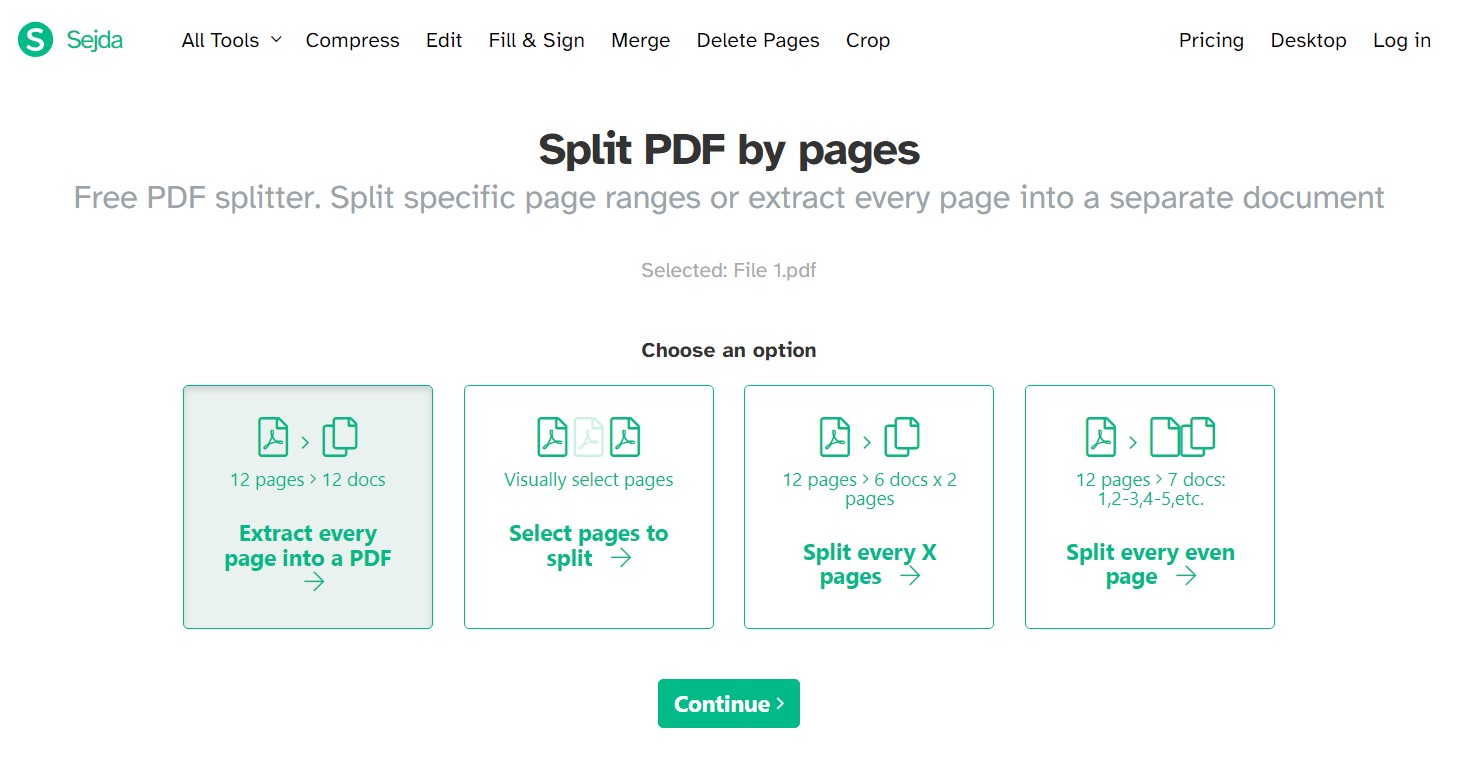This screenshot has width=1458, height=777.
Task: Open the Crop tool
Action: tap(866, 40)
